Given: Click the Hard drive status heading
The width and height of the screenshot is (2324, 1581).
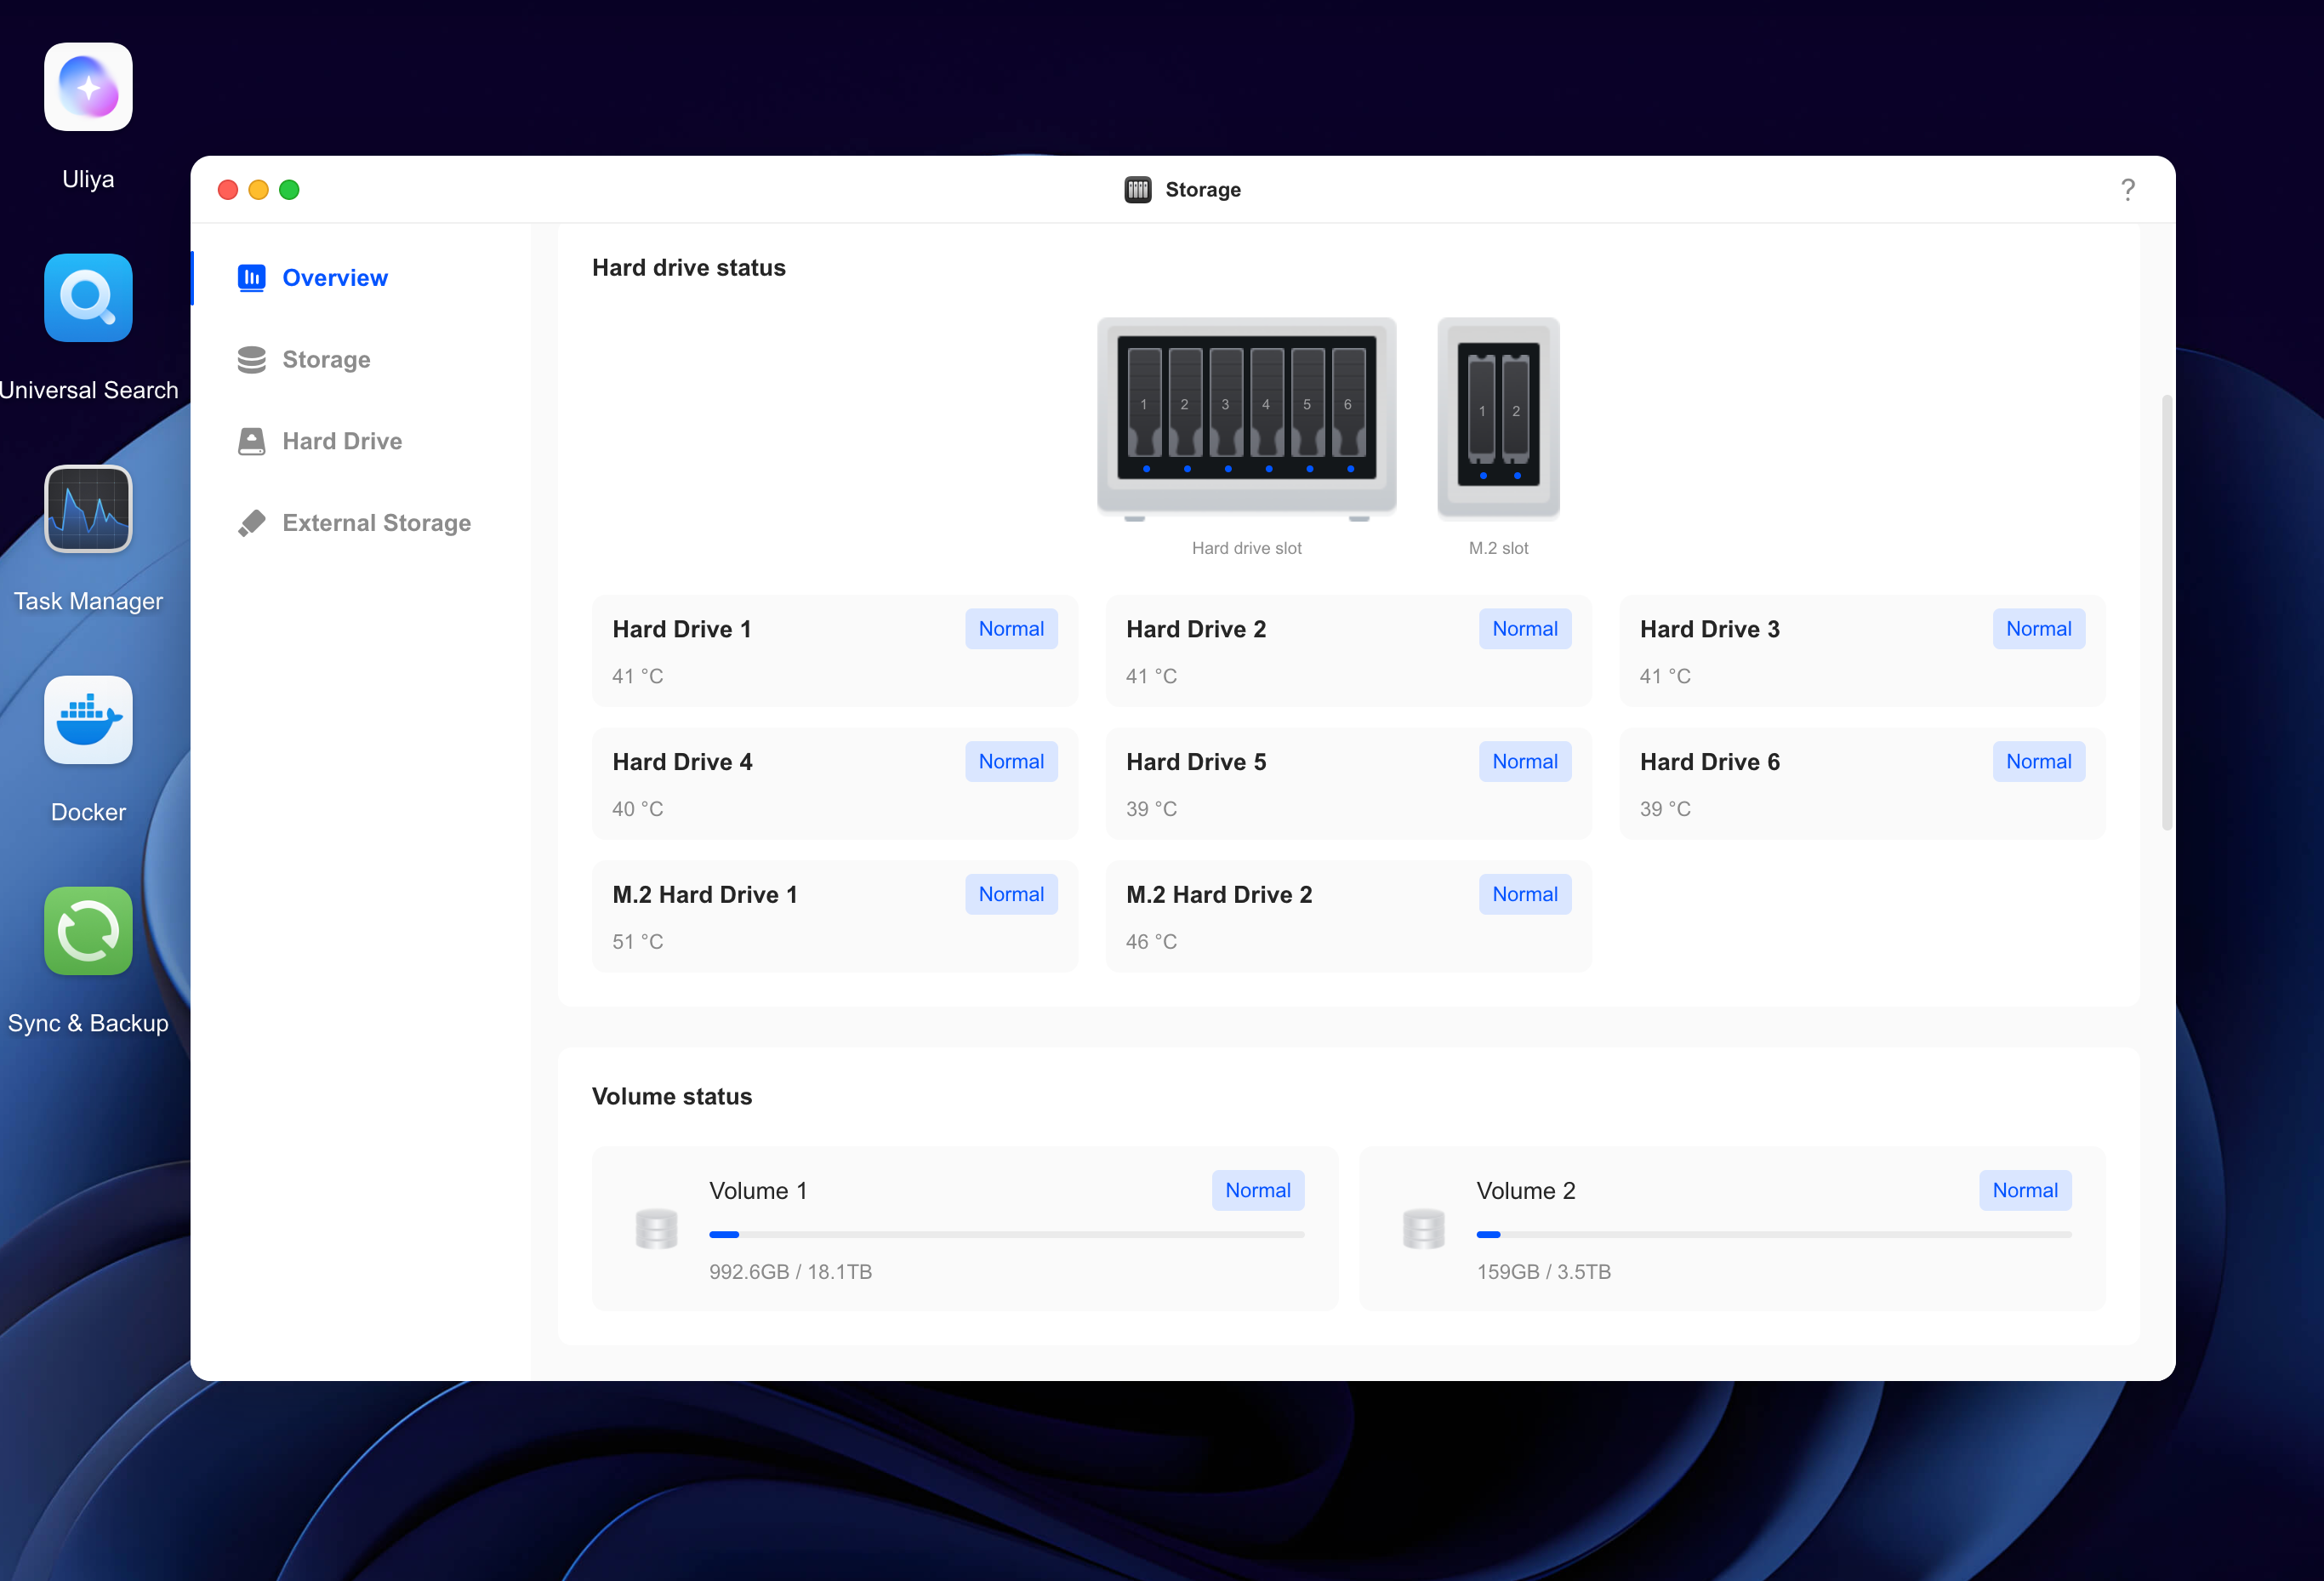Looking at the screenshot, I should click(x=688, y=268).
